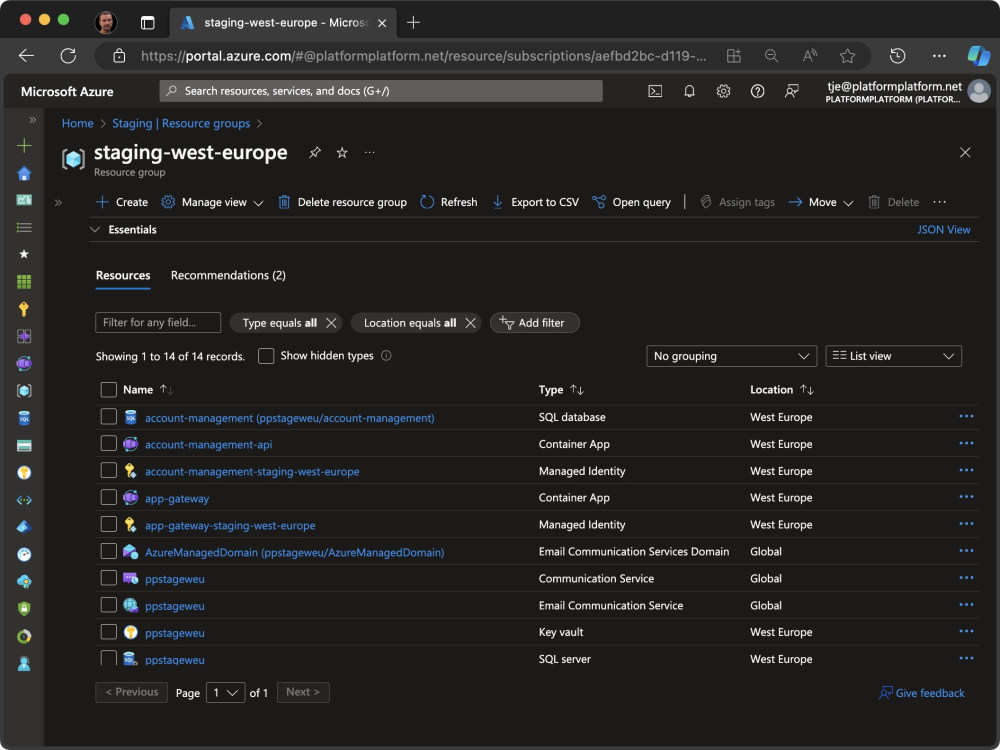Open the Manage view dropdown
This screenshot has width=1000, height=750.
tap(212, 202)
